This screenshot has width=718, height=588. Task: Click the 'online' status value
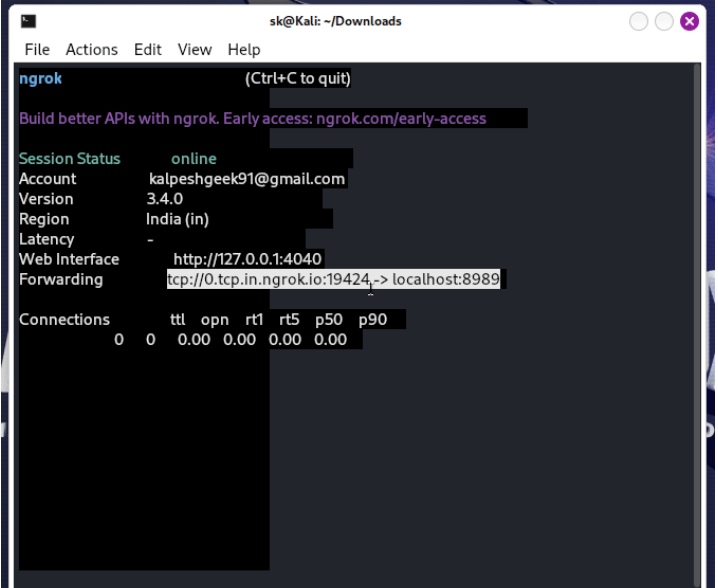coord(194,158)
